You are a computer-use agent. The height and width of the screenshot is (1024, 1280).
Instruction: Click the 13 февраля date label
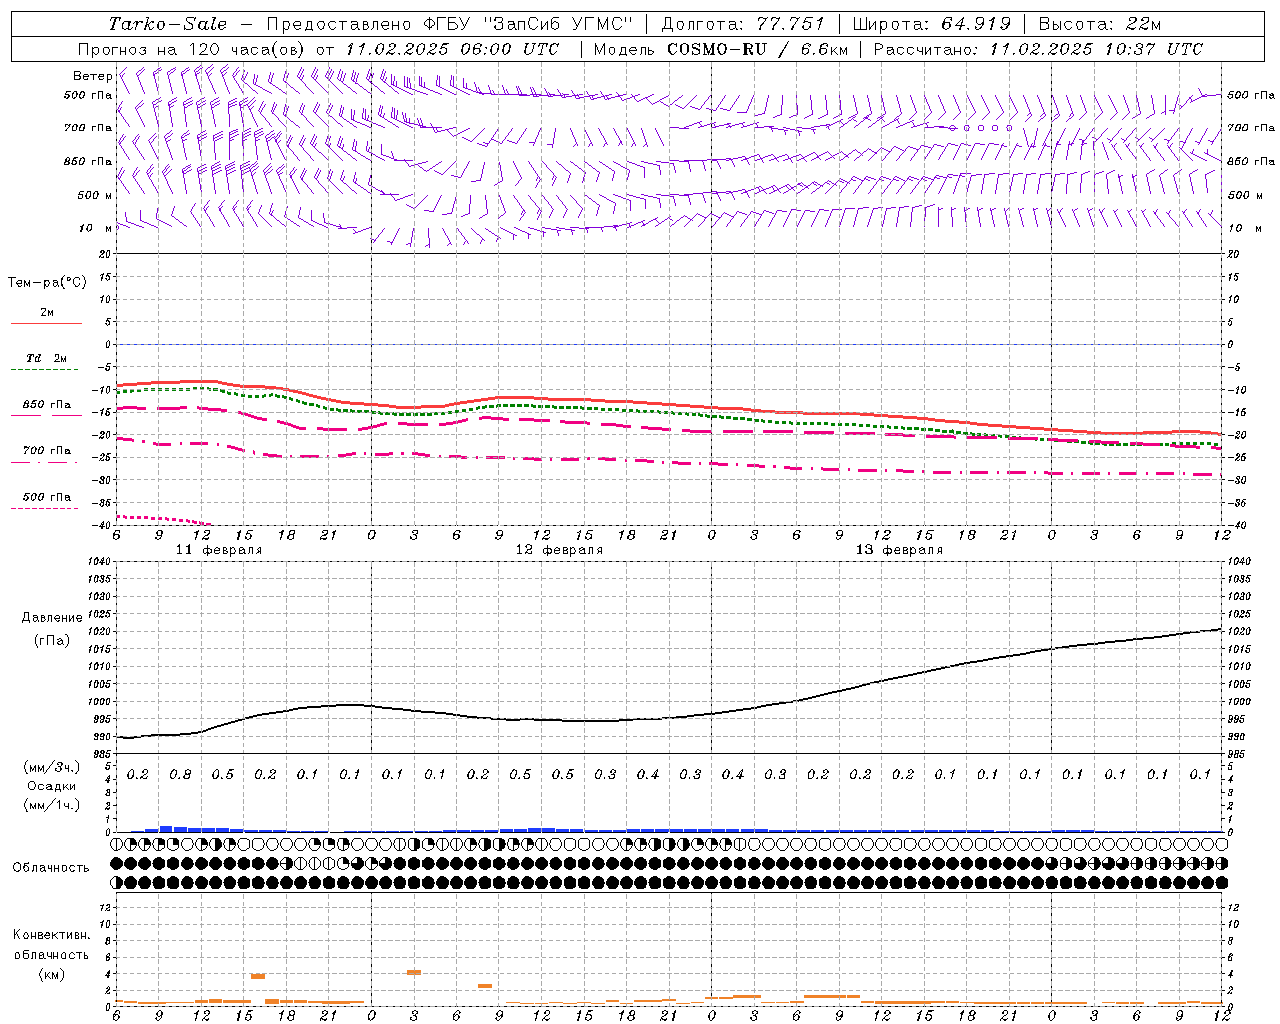click(899, 550)
